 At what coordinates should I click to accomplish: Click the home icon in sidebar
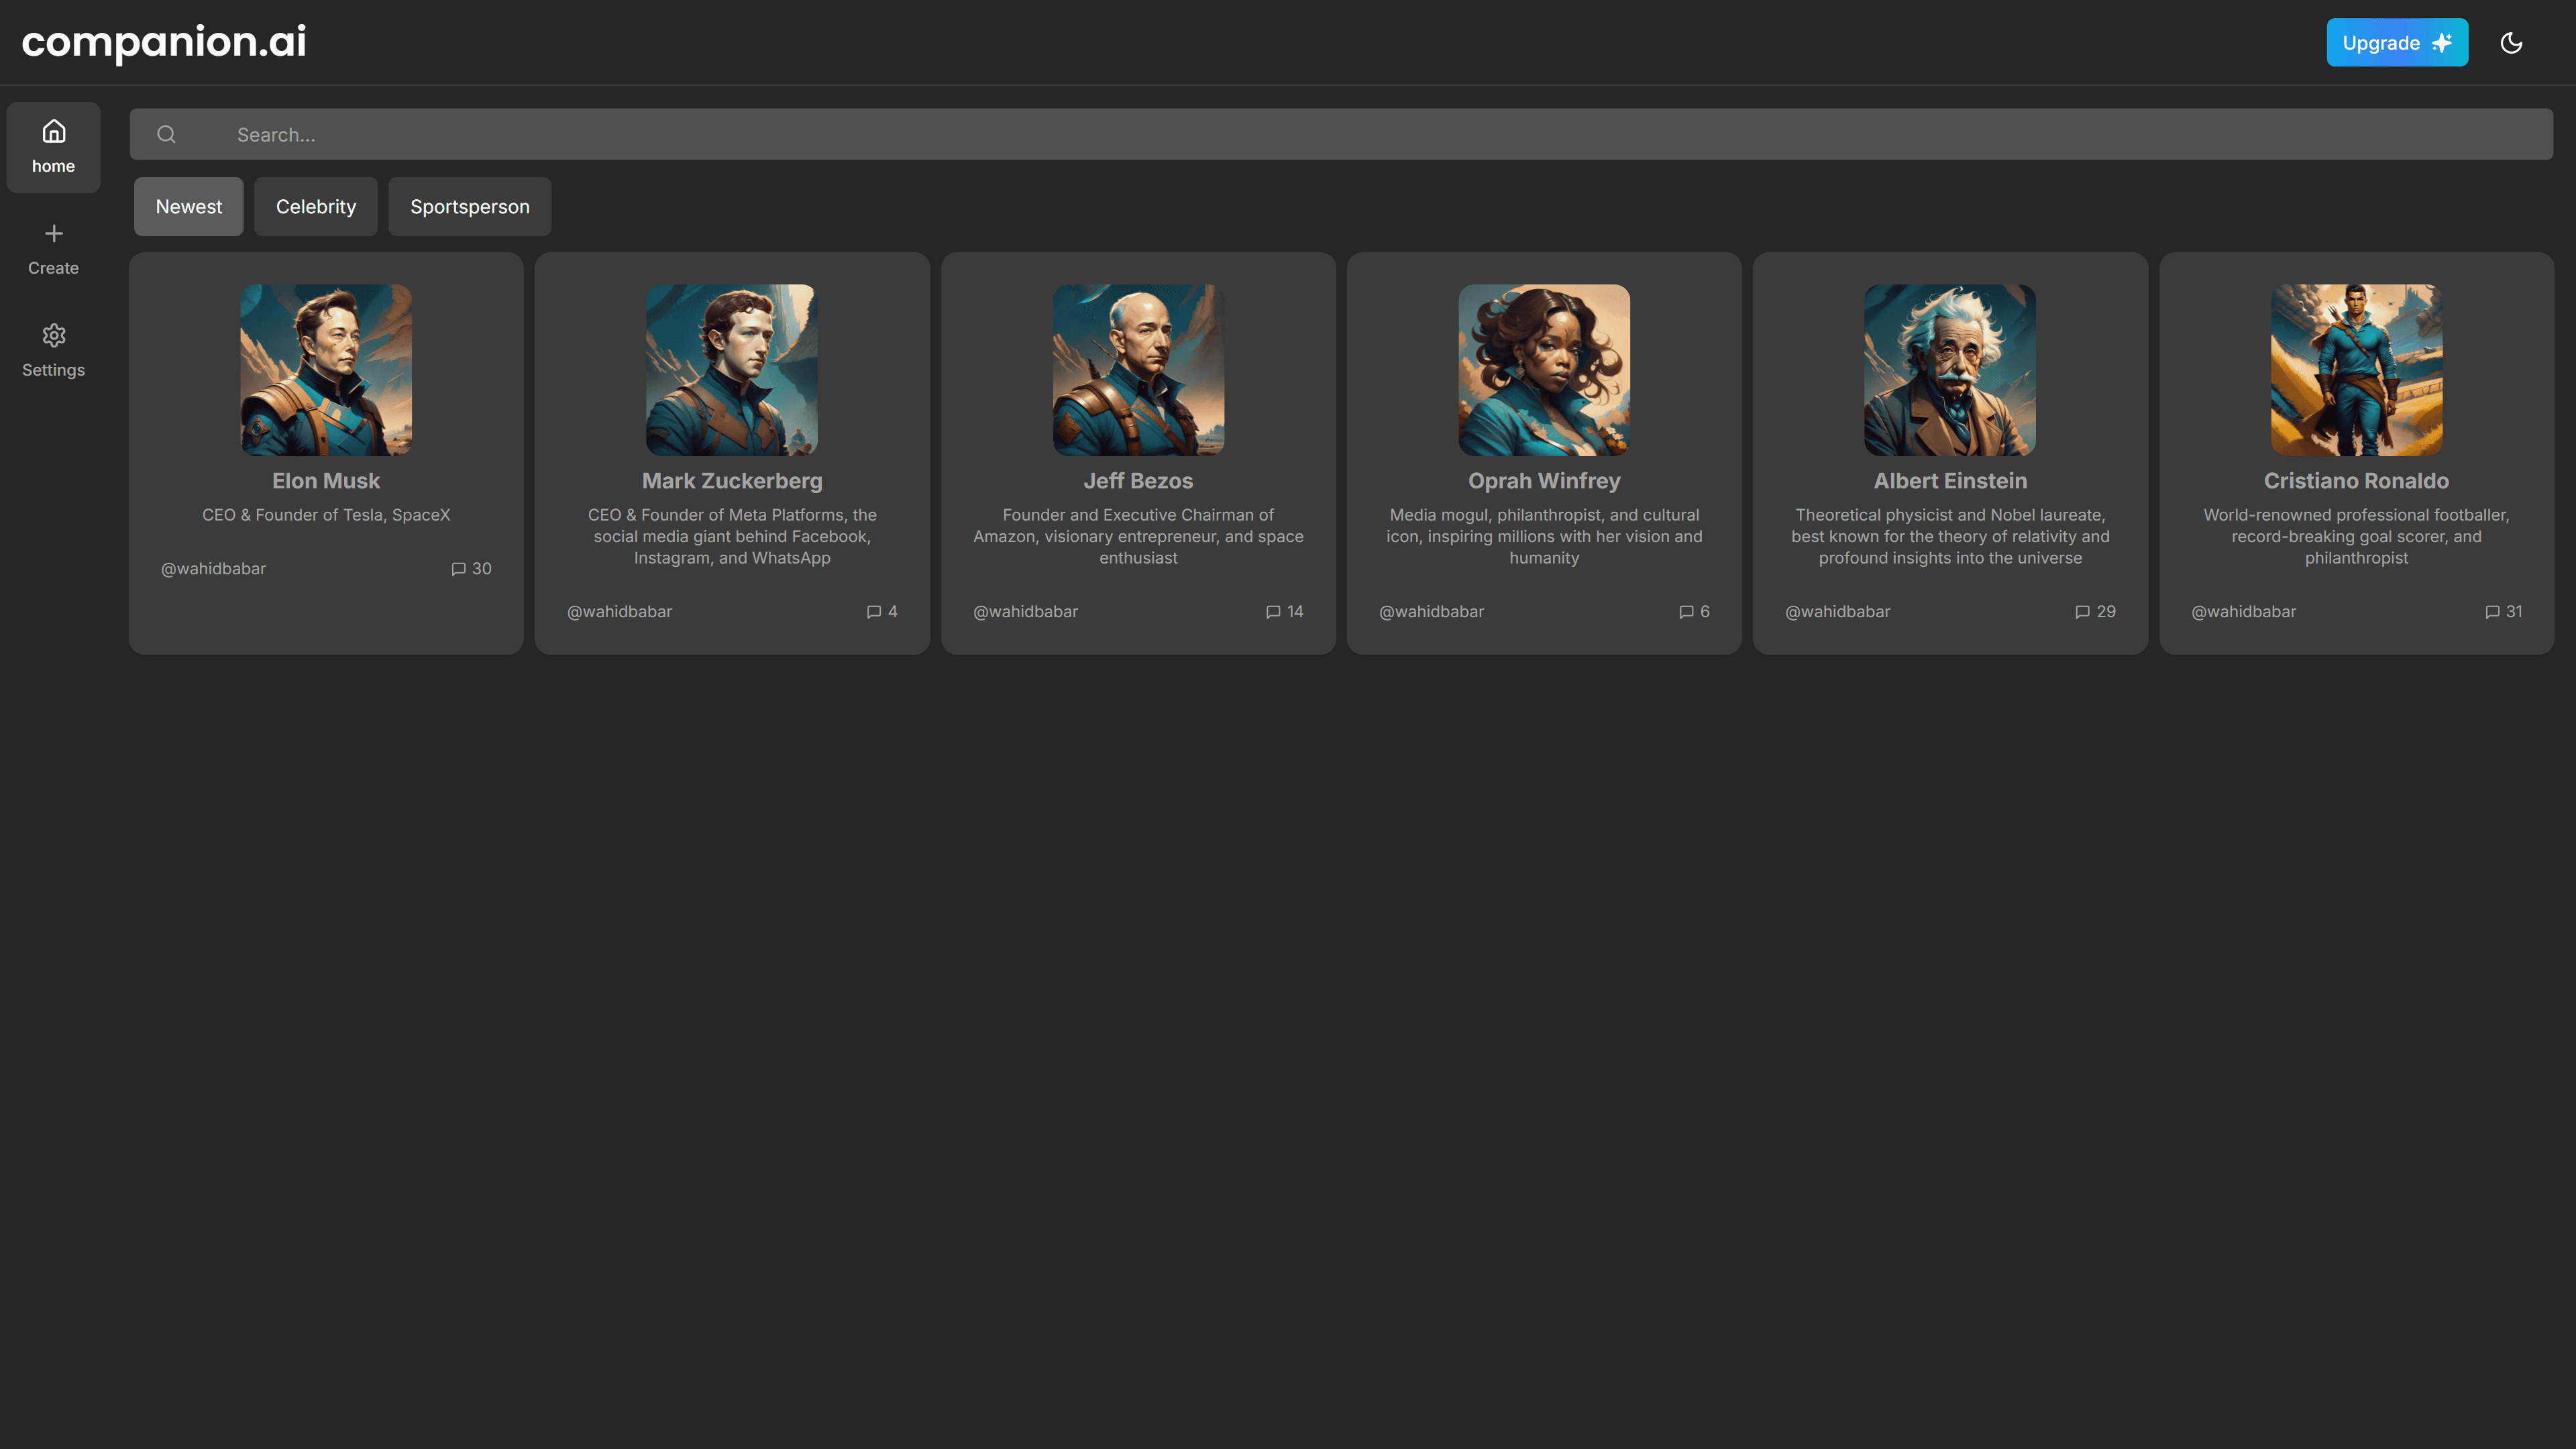coord(53,132)
